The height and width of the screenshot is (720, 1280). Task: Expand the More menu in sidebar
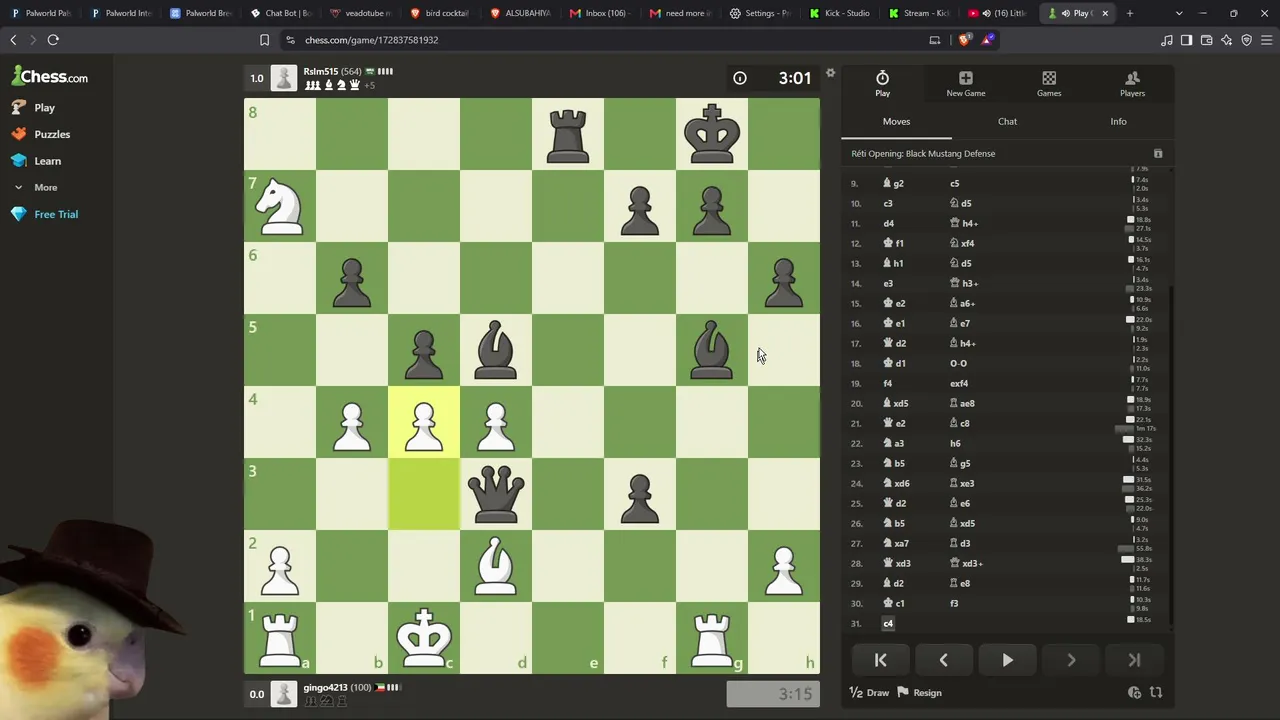36,187
